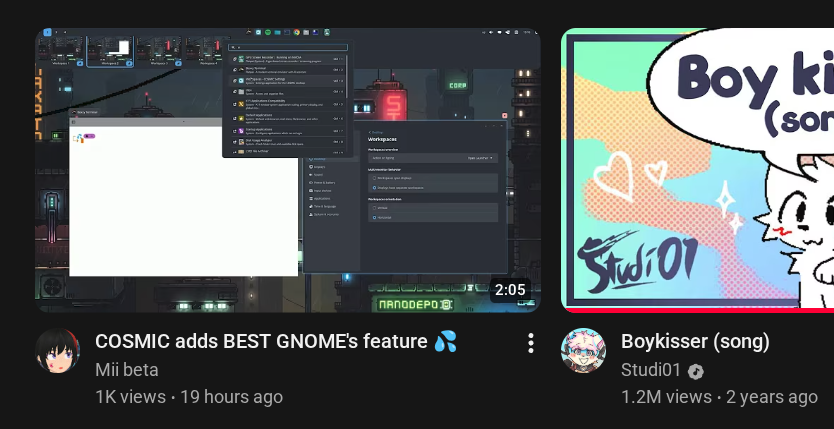Click title "COSMIC adds BEST GNOME's feature"
The height and width of the screenshot is (429, 834).
tap(276, 341)
